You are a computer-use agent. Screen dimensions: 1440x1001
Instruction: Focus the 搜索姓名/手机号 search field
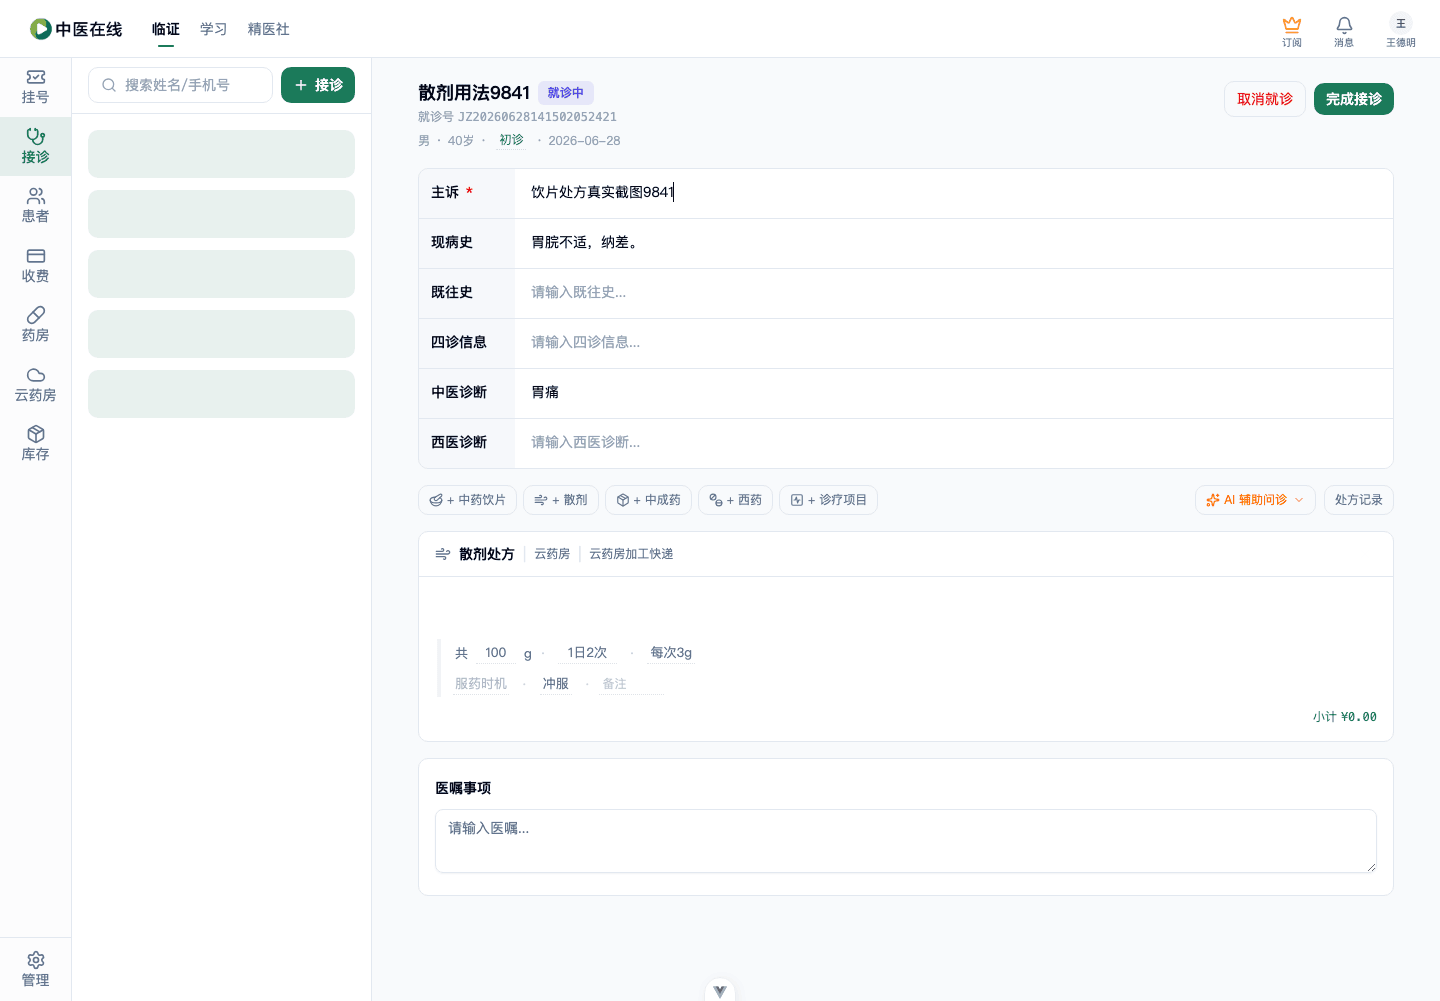[180, 85]
